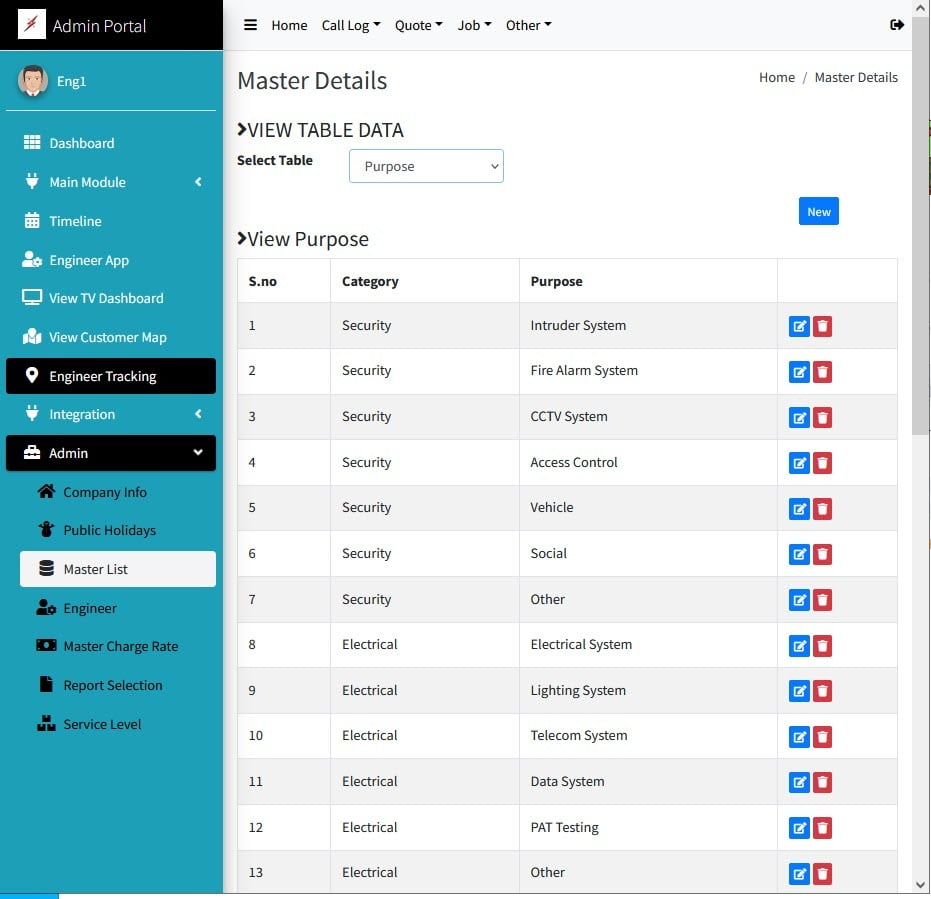The height and width of the screenshot is (899, 931).
Task: Expand the Integration sidebar section
Action: point(111,414)
